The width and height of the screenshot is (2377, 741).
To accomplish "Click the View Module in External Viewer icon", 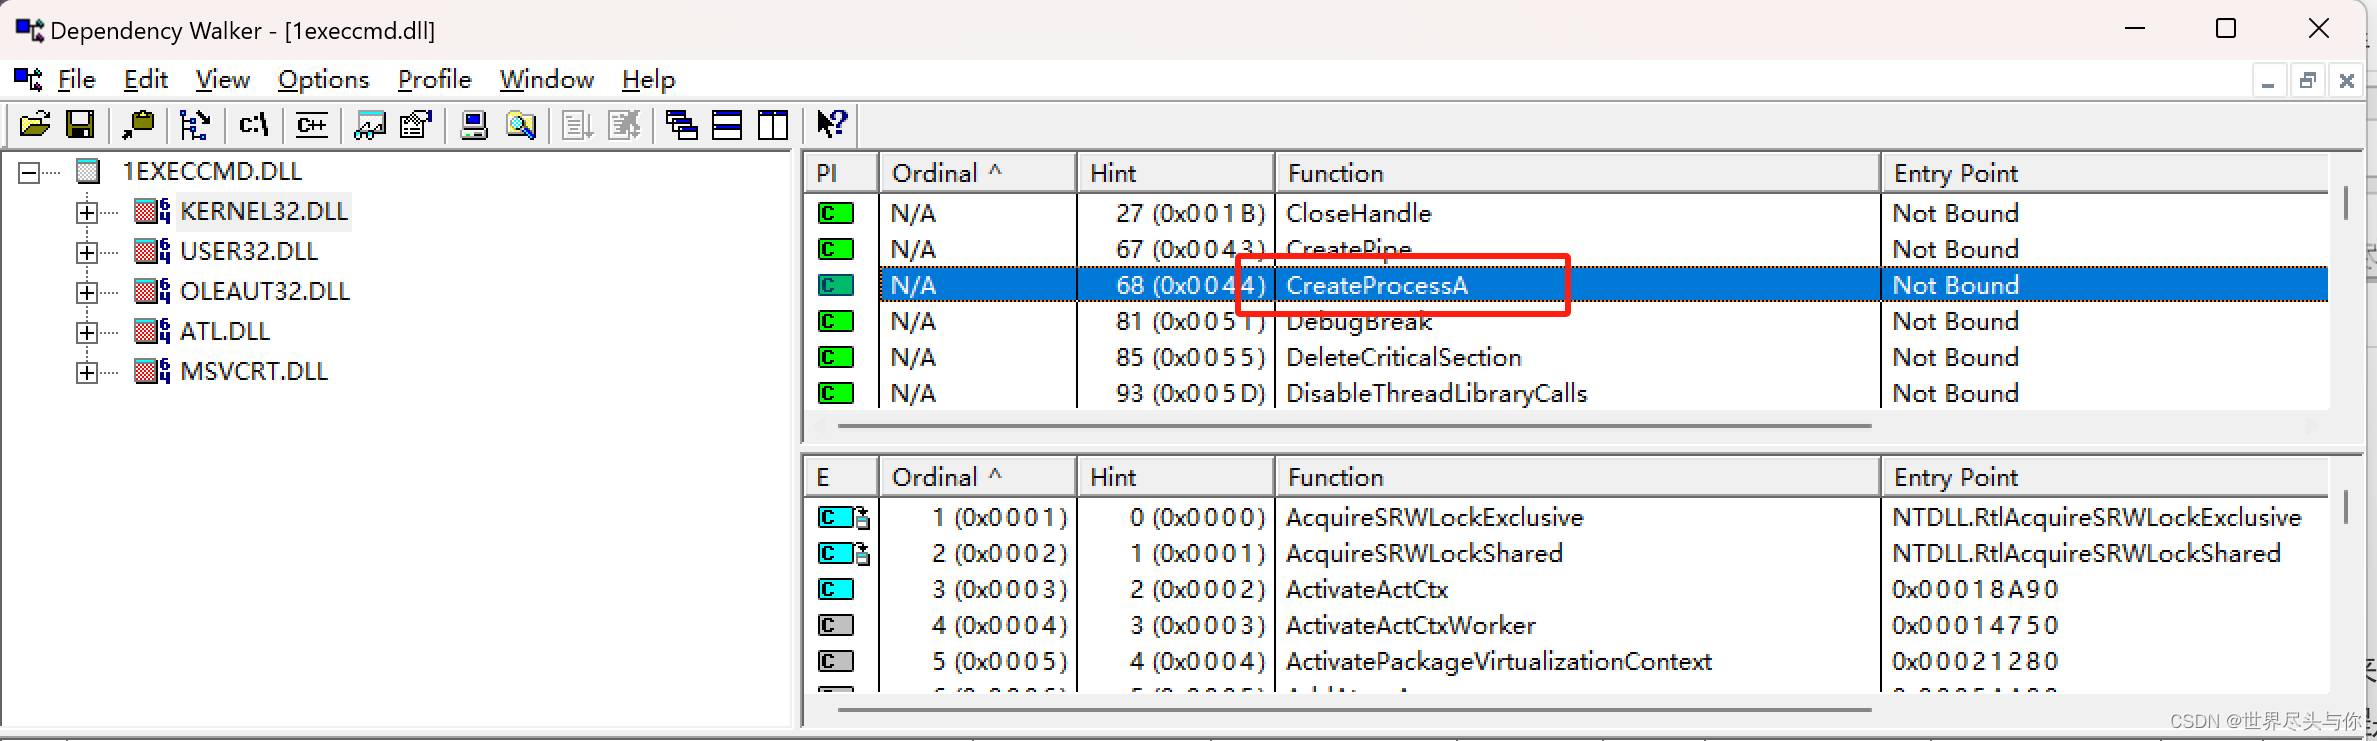I will click(x=370, y=125).
